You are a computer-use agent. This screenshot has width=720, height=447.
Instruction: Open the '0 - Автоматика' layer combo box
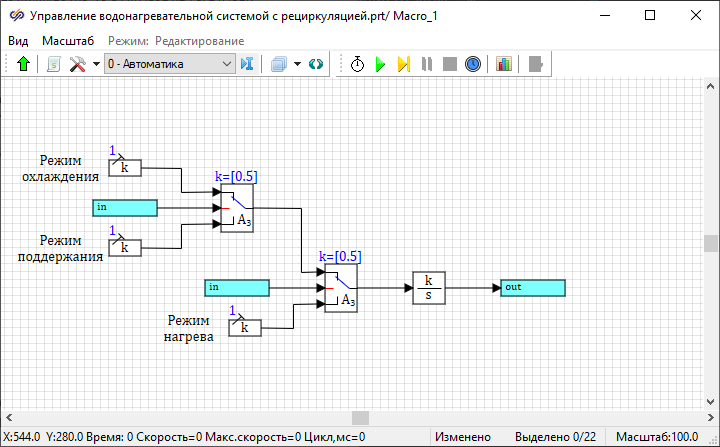pos(168,64)
